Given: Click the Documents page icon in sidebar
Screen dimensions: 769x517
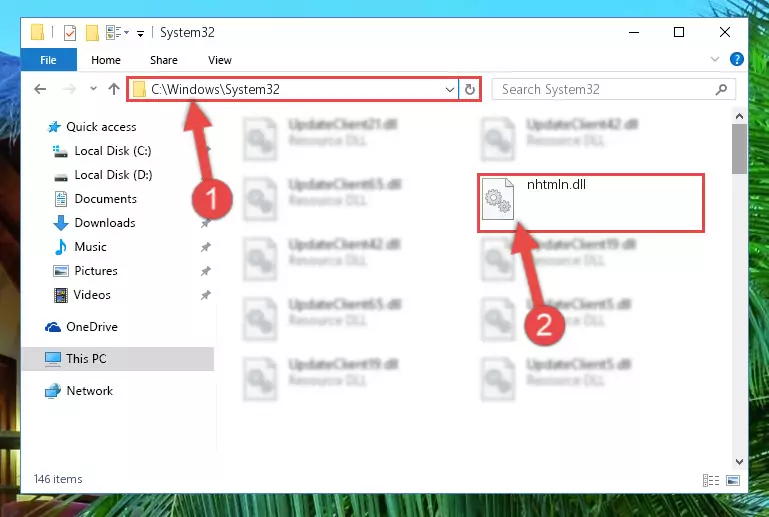Looking at the screenshot, I should pos(61,199).
